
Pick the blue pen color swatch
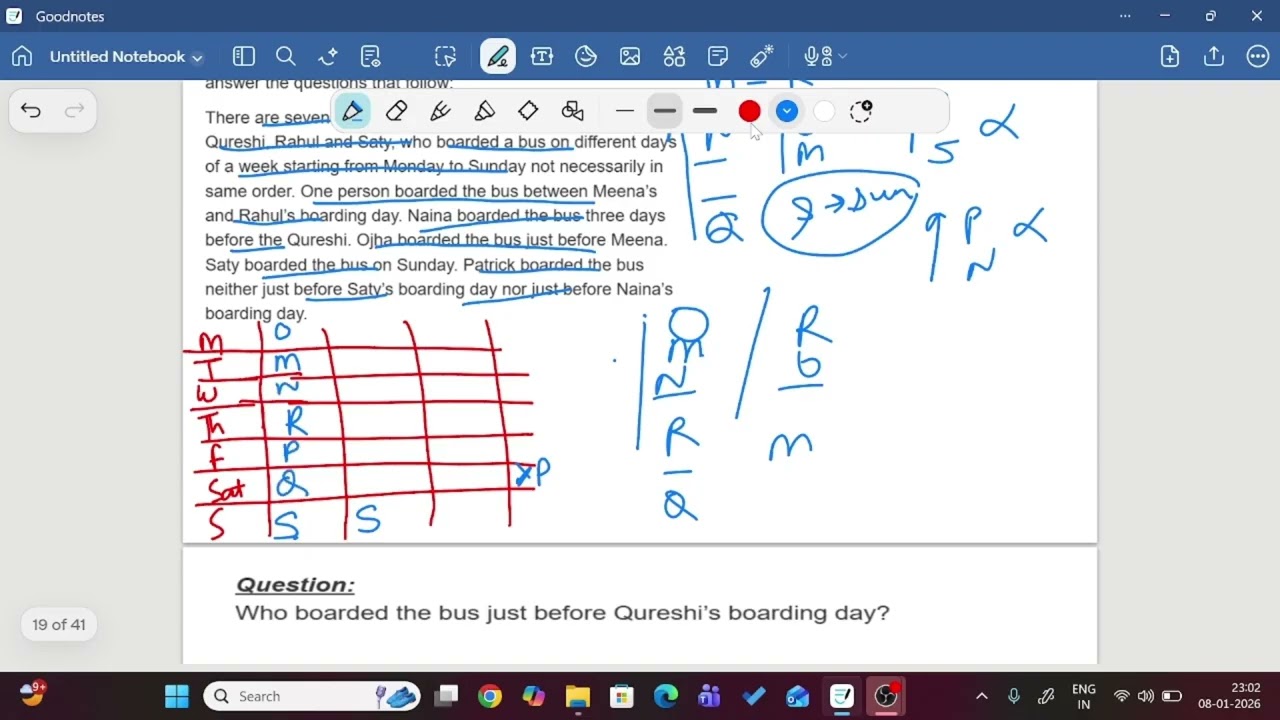click(x=787, y=112)
